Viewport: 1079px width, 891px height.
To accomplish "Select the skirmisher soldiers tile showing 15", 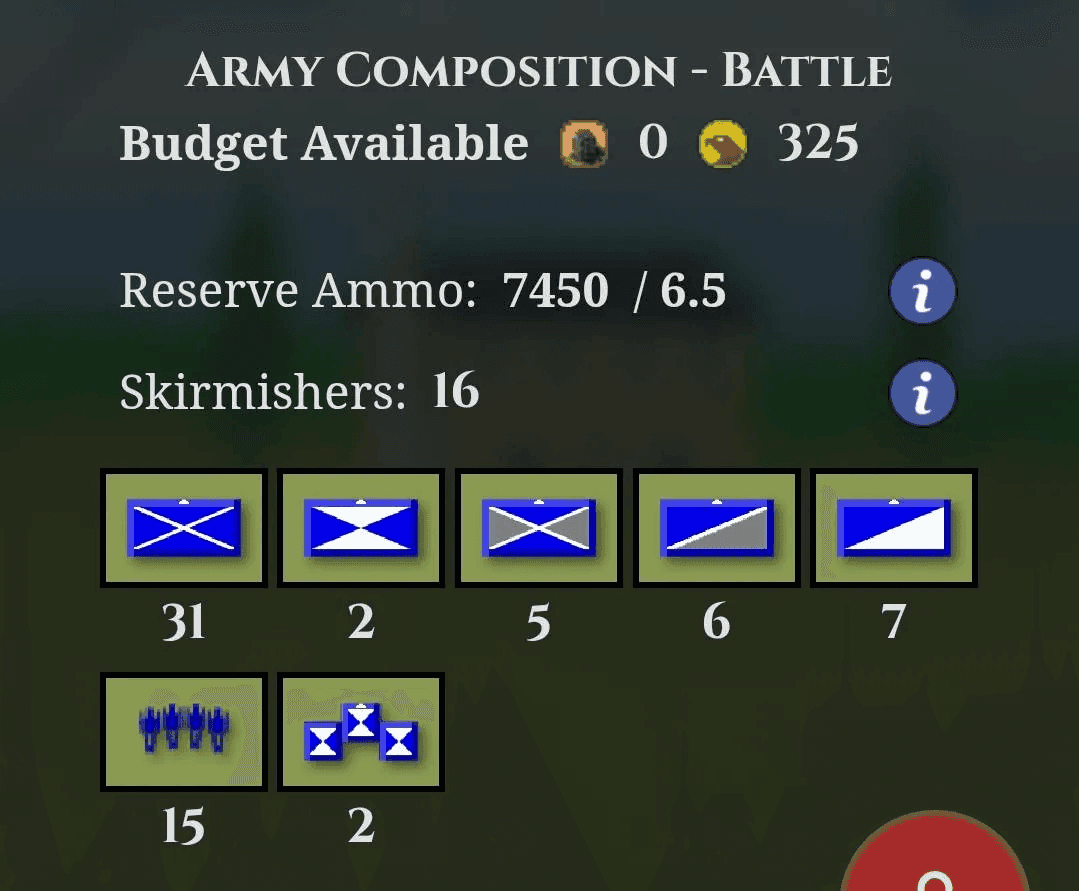I will (x=184, y=731).
